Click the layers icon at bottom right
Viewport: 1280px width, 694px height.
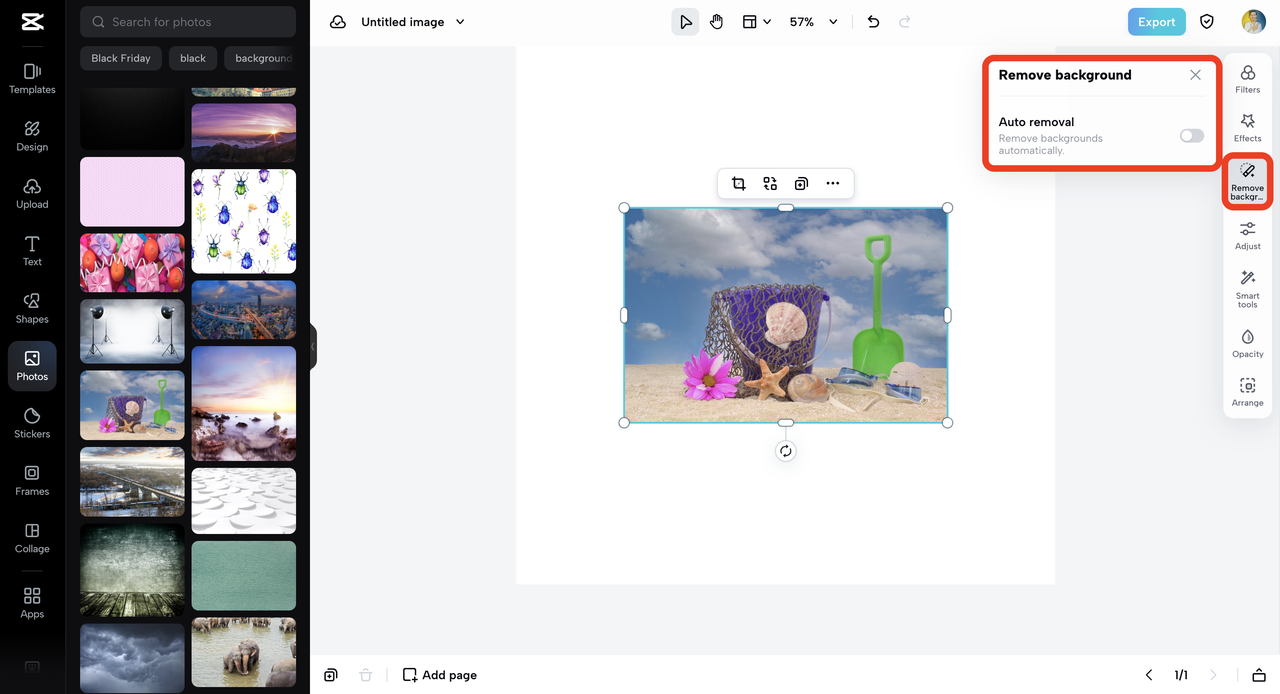pyautogui.click(x=1259, y=675)
